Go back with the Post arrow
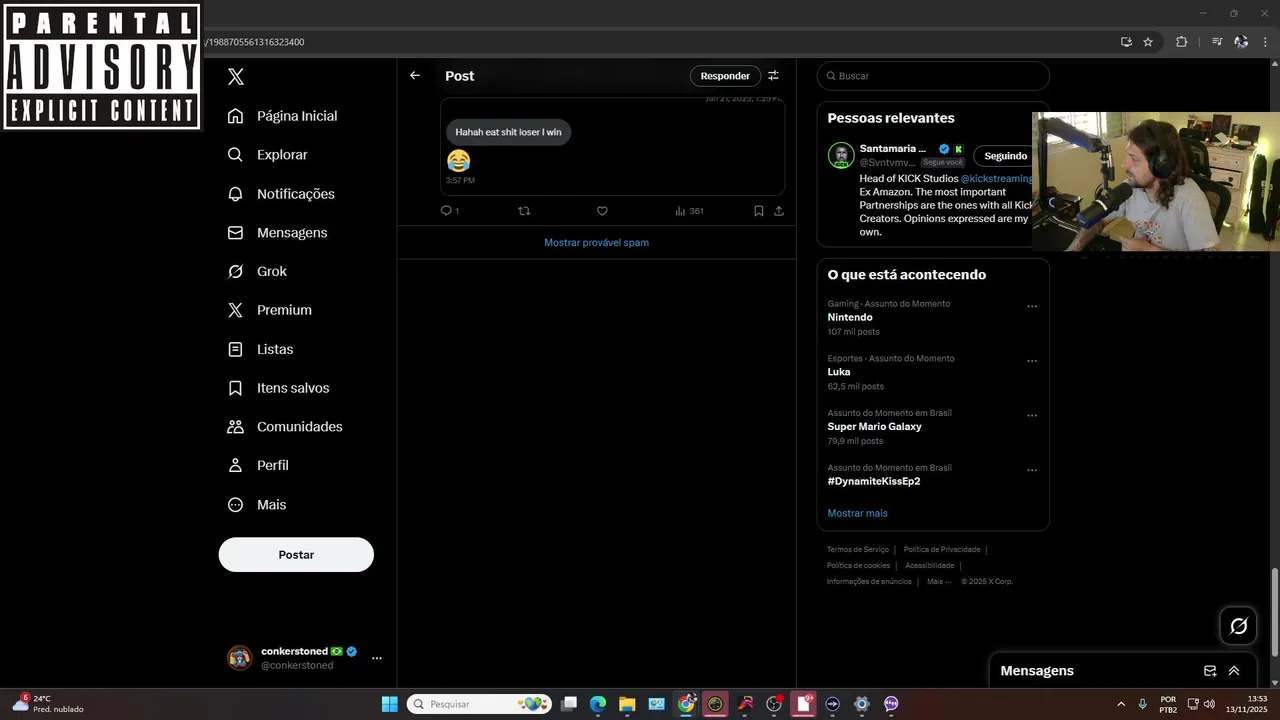The image size is (1280, 720). tap(415, 76)
